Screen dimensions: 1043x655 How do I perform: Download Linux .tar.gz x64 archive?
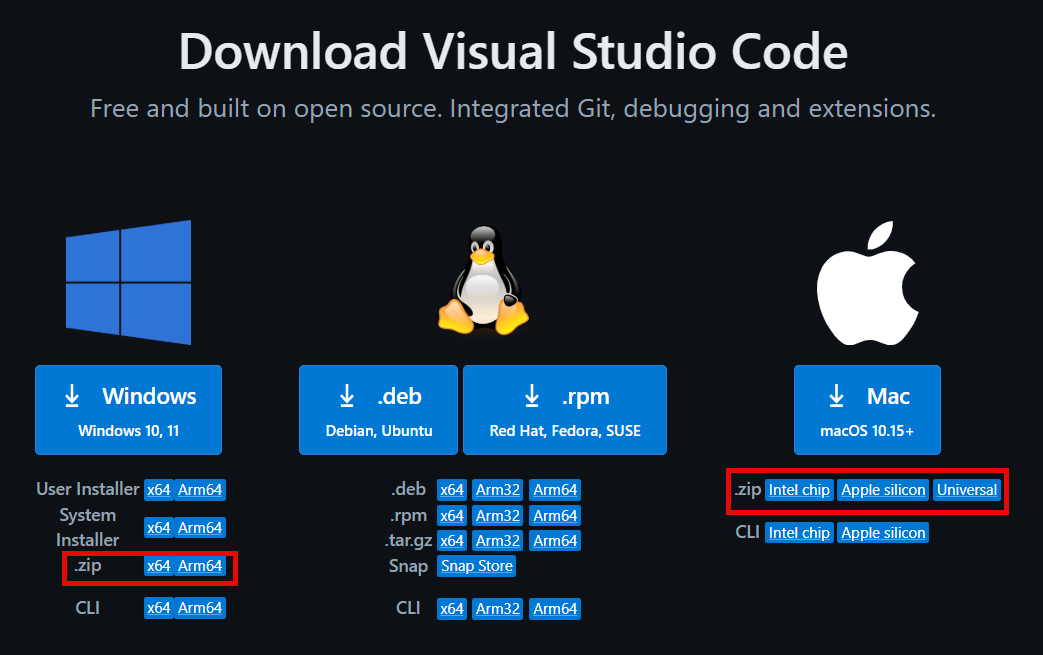click(452, 541)
